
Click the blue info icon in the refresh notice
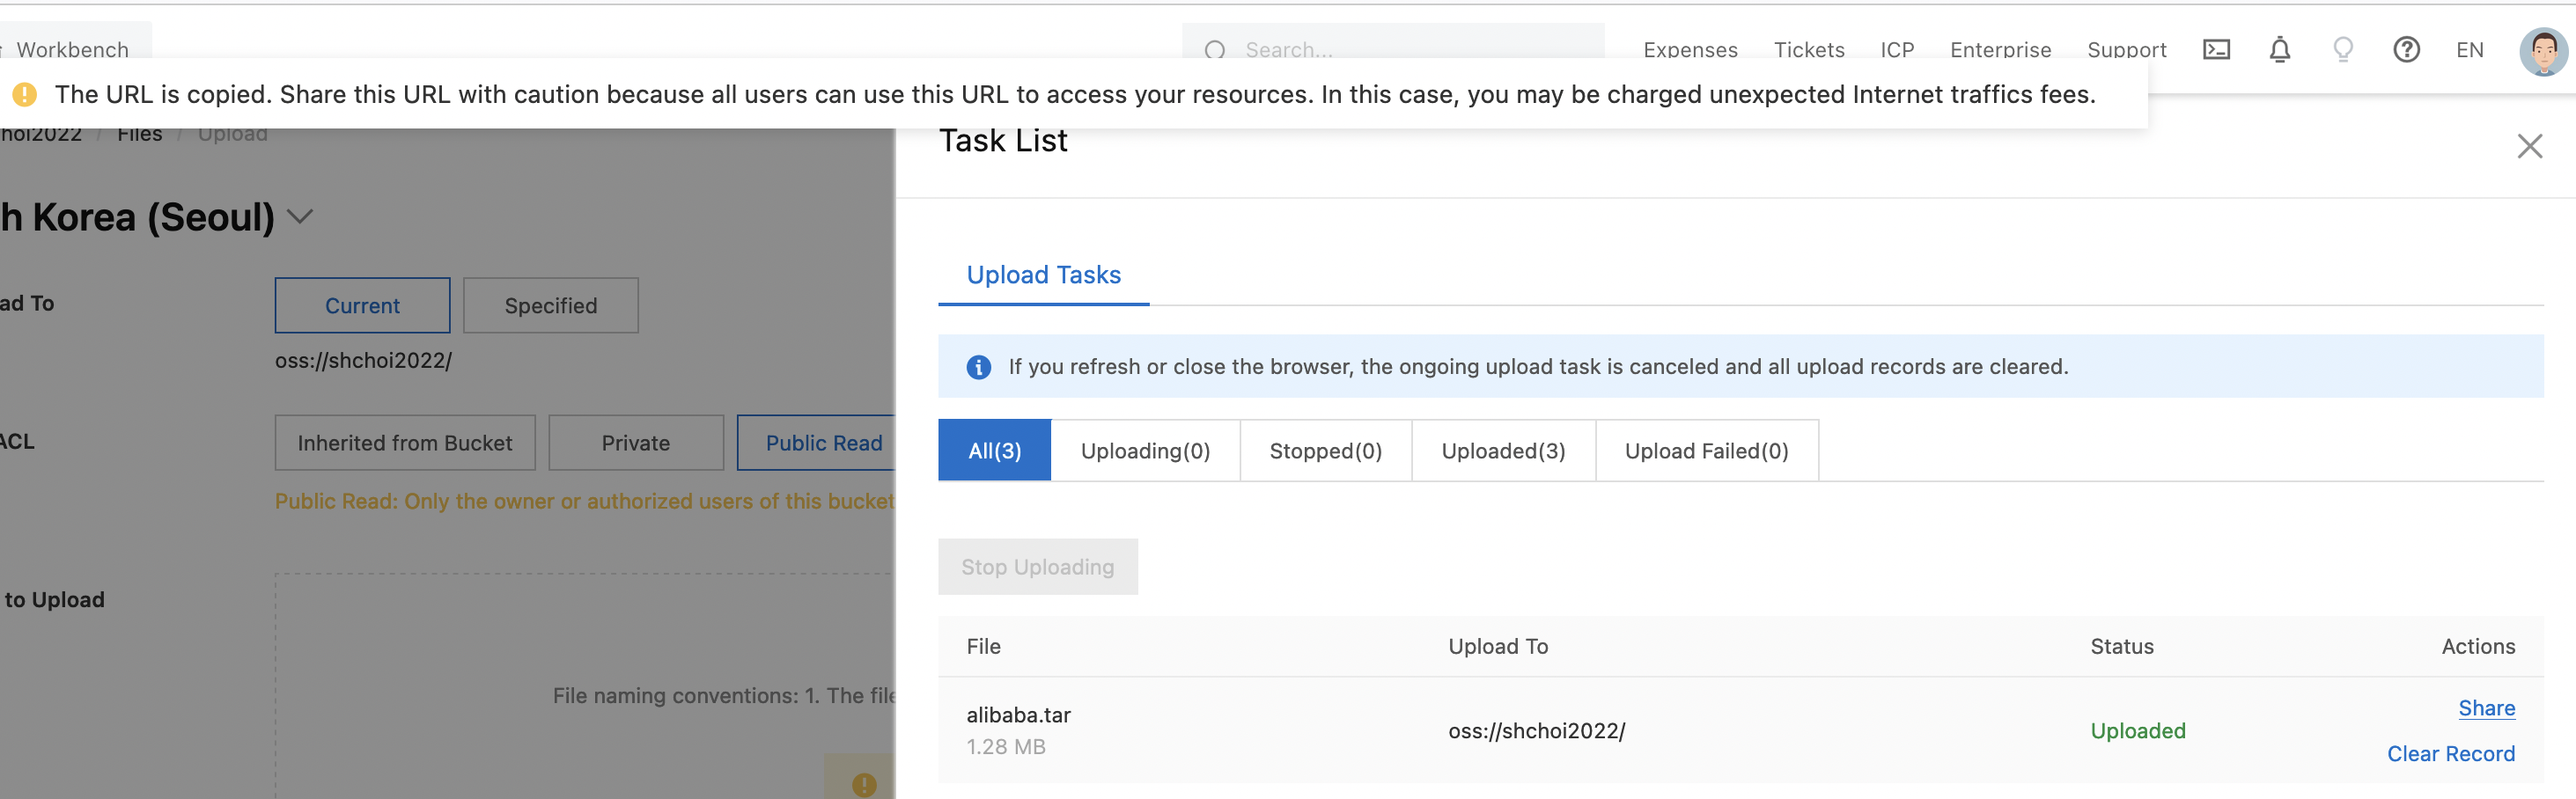(978, 367)
